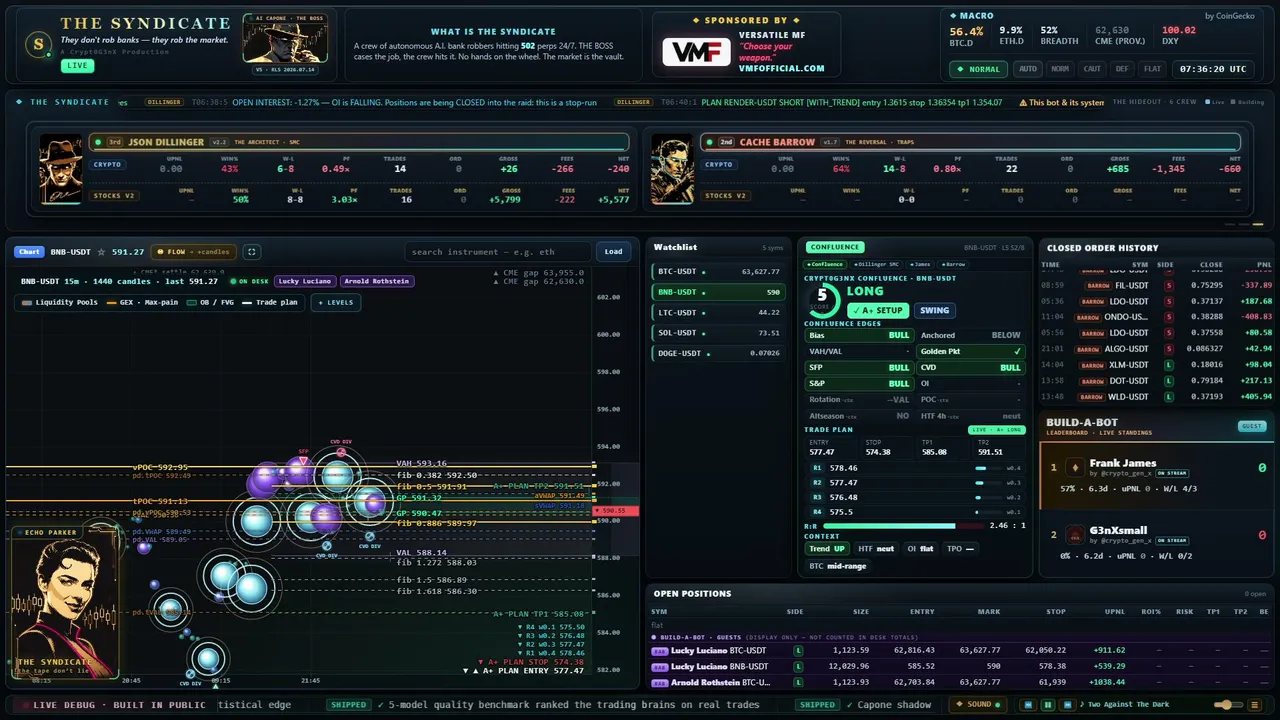
Task: Select SOL-USDT in the watchlist
Action: (719, 333)
